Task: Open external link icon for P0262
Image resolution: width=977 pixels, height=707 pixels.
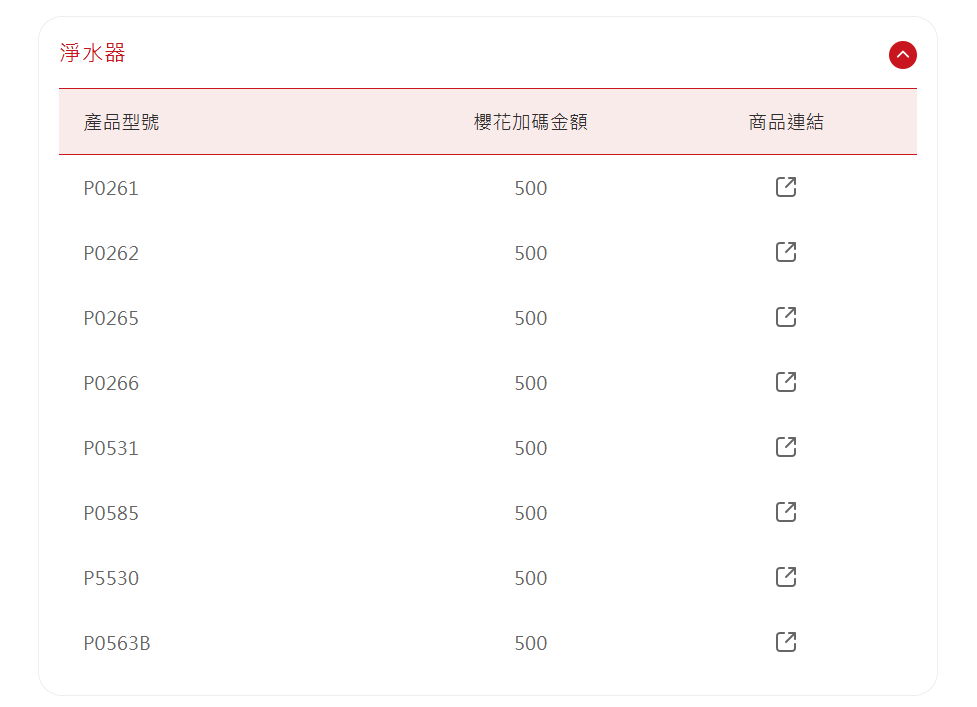Action: (786, 252)
